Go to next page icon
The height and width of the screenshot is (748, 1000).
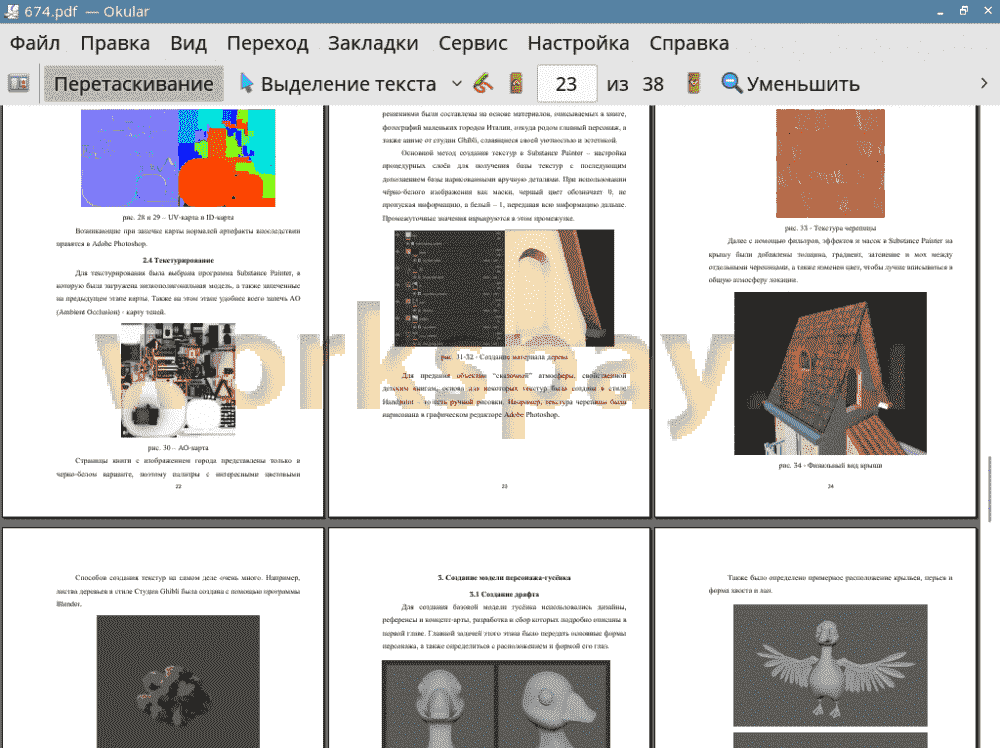pyautogui.click(x=693, y=84)
